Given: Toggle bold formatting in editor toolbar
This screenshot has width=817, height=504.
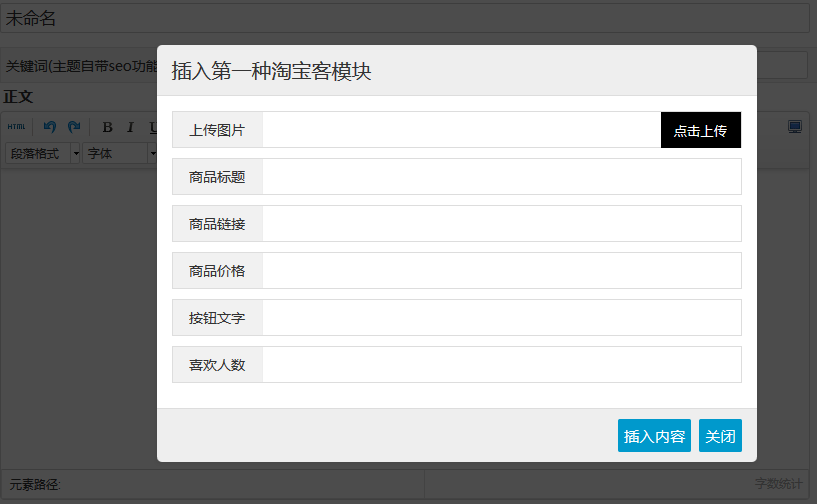Looking at the screenshot, I should (x=107, y=127).
